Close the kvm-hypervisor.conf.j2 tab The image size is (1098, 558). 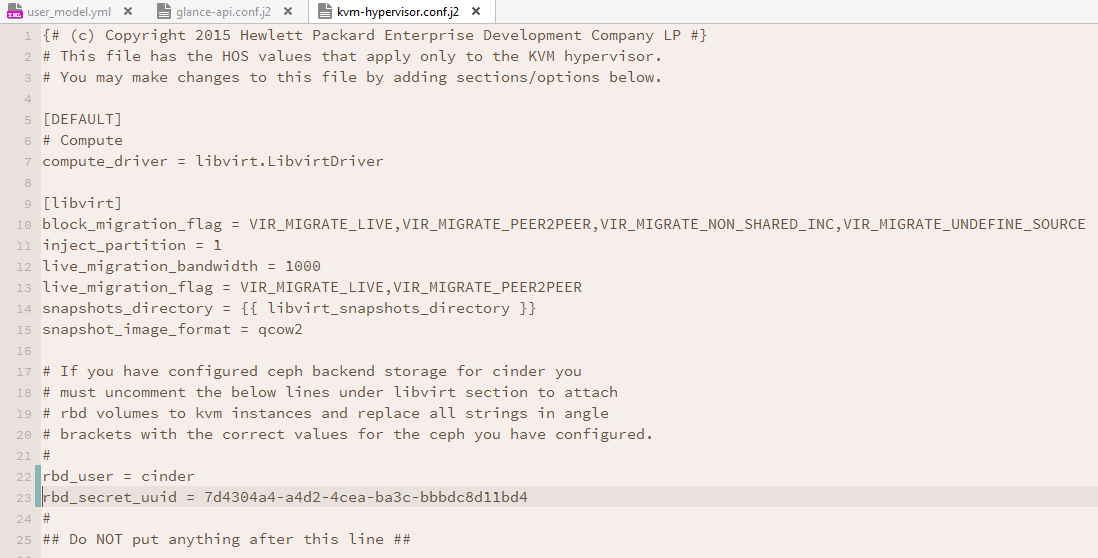476,12
